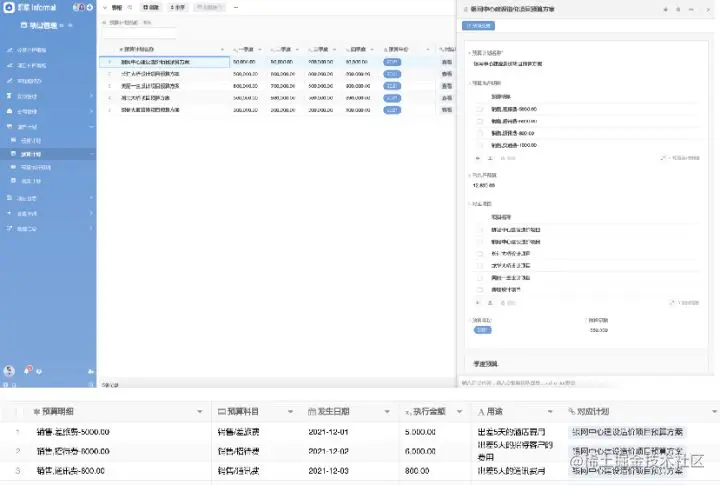Click the plus icon beside Informat title
The image size is (720, 485).
(90, 7)
